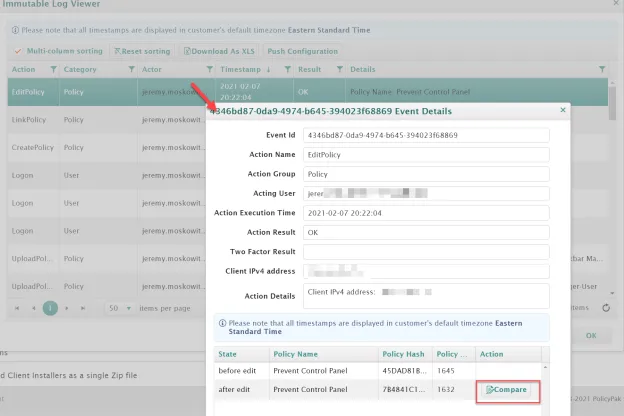624x416 pixels.
Task: Filter the Action column
Action: pyautogui.click(x=53, y=69)
